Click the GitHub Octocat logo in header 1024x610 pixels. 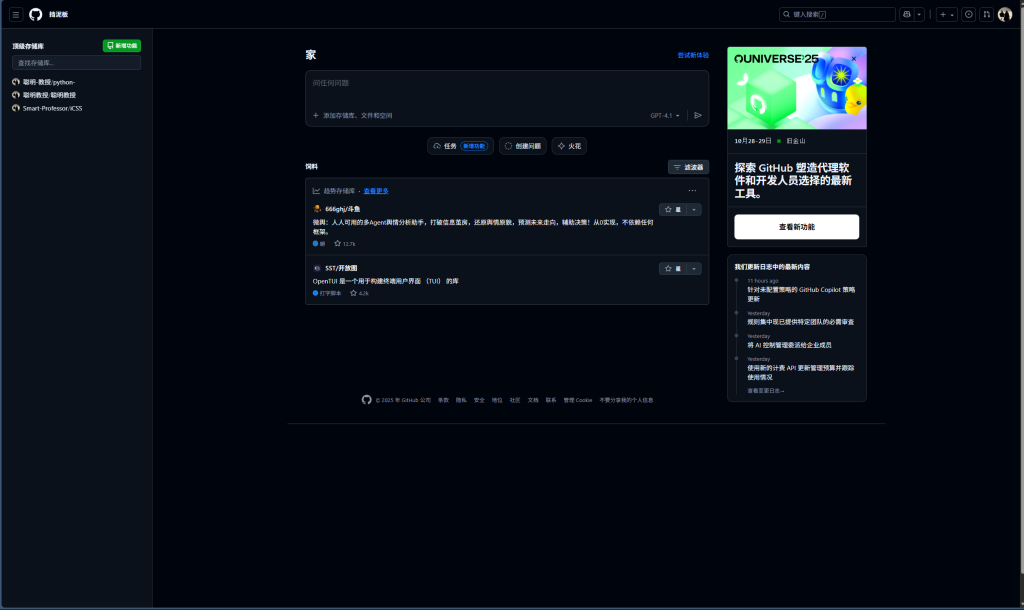[36, 15]
